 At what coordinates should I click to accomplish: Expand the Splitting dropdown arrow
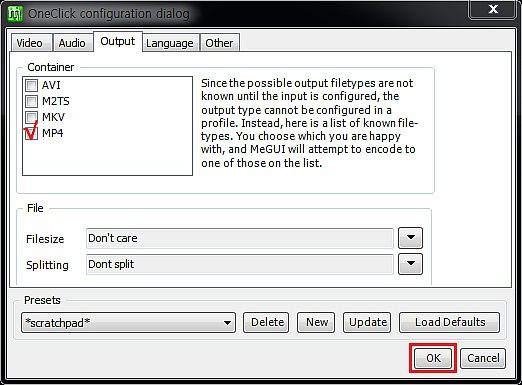click(x=411, y=264)
